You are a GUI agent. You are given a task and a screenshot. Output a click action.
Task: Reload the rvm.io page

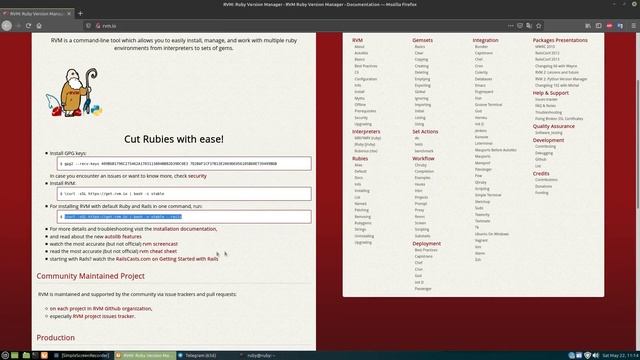pyautogui.click(x=28, y=26)
